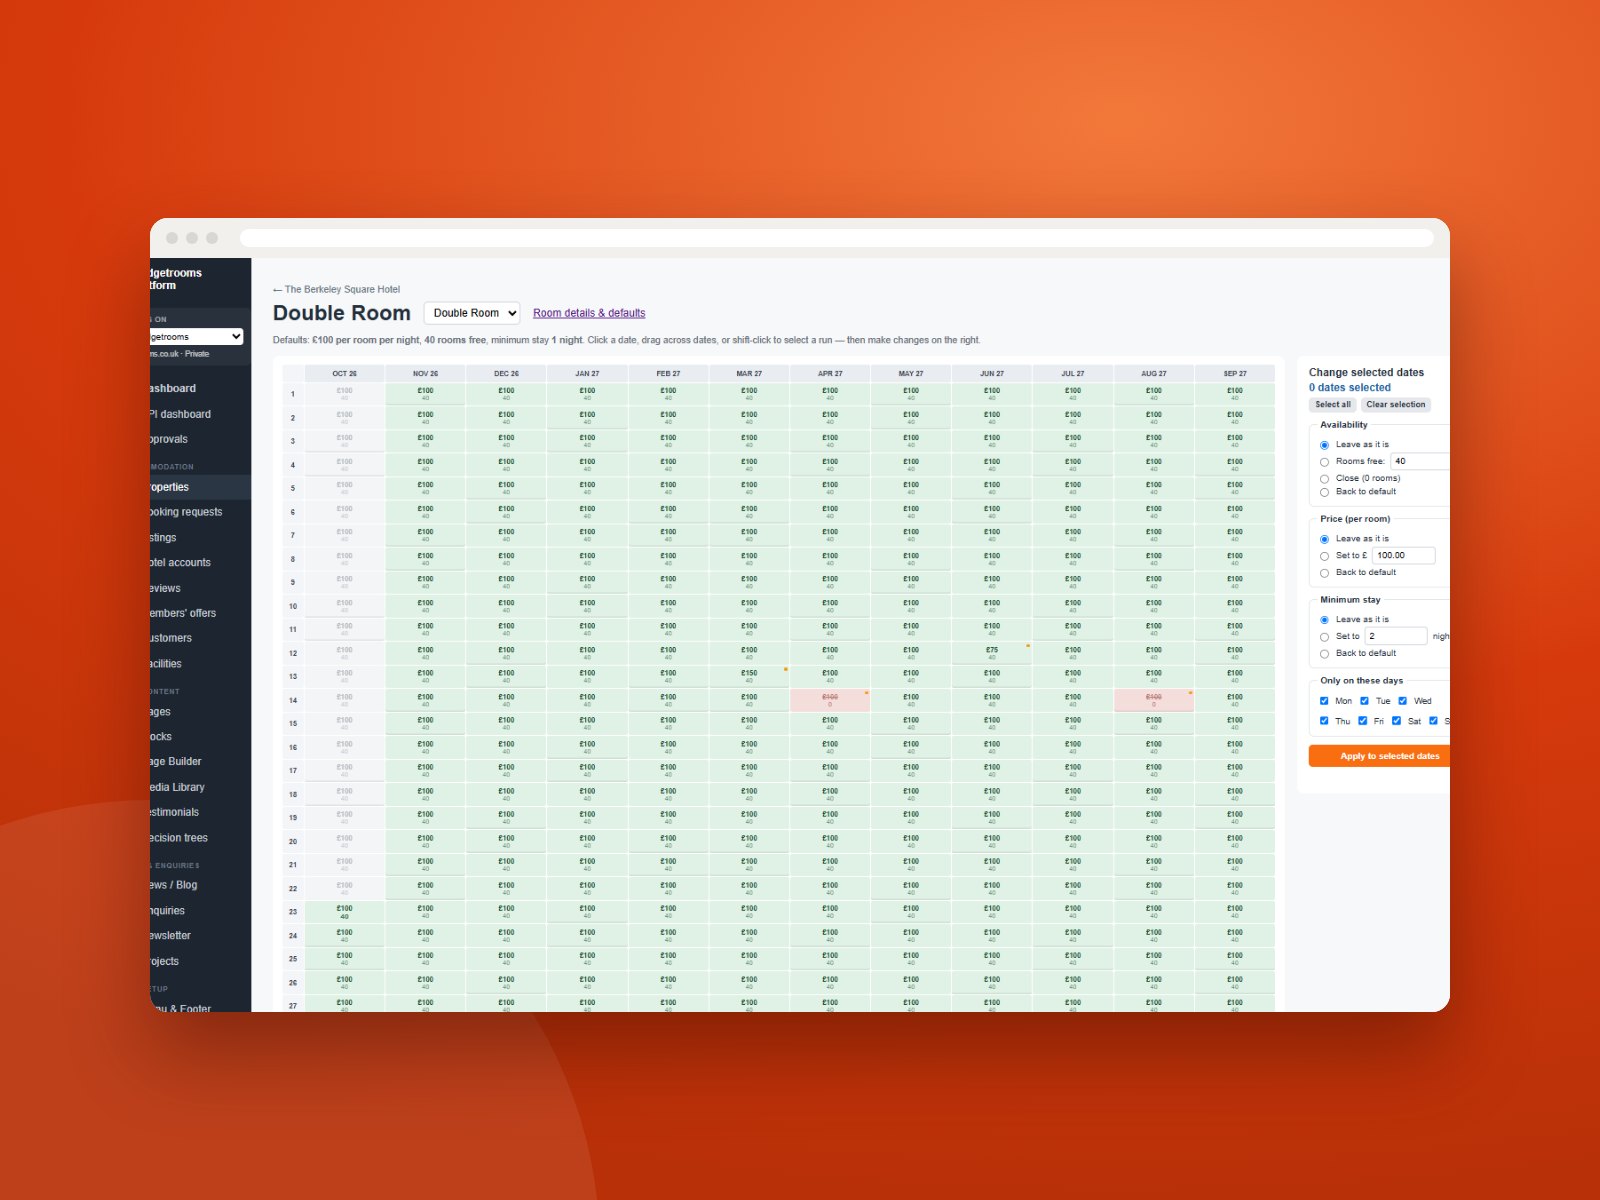Select Price 'Set to £' radio option
The width and height of the screenshot is (1600, 1200).
[1324, 556]
